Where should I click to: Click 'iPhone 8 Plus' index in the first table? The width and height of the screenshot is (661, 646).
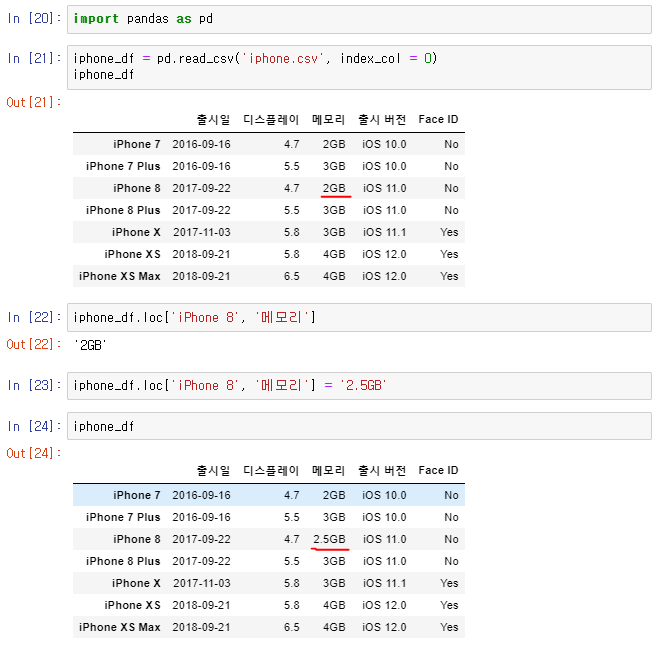tap(123, 210)
